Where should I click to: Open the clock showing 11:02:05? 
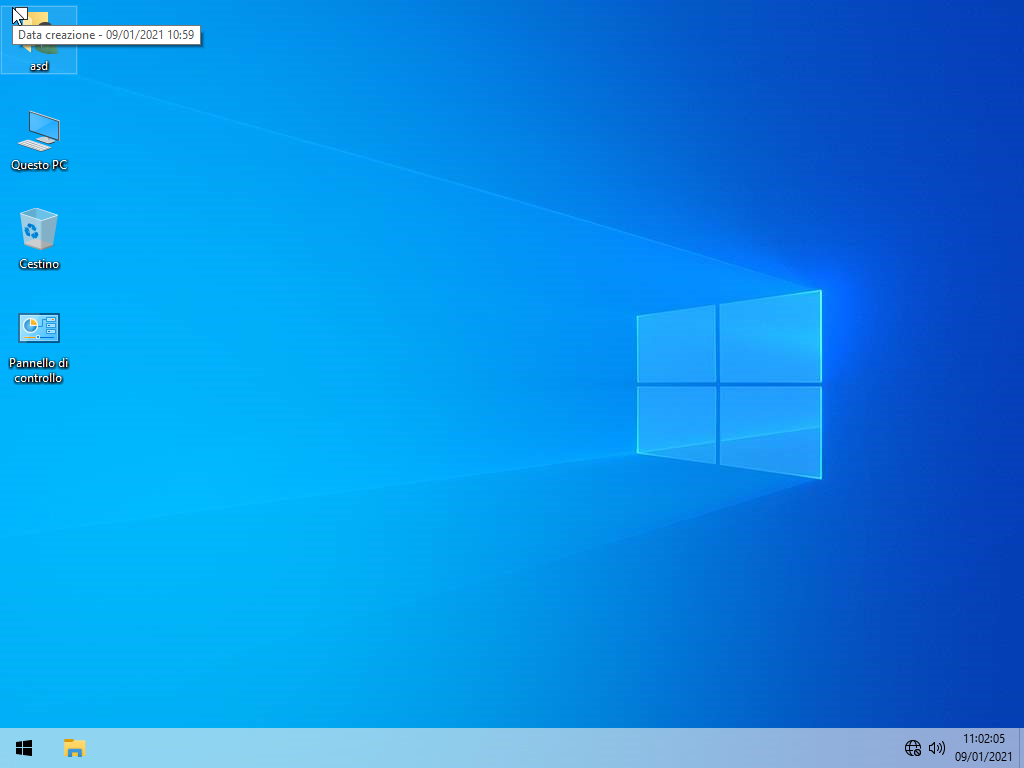click(x=984, y=748)
